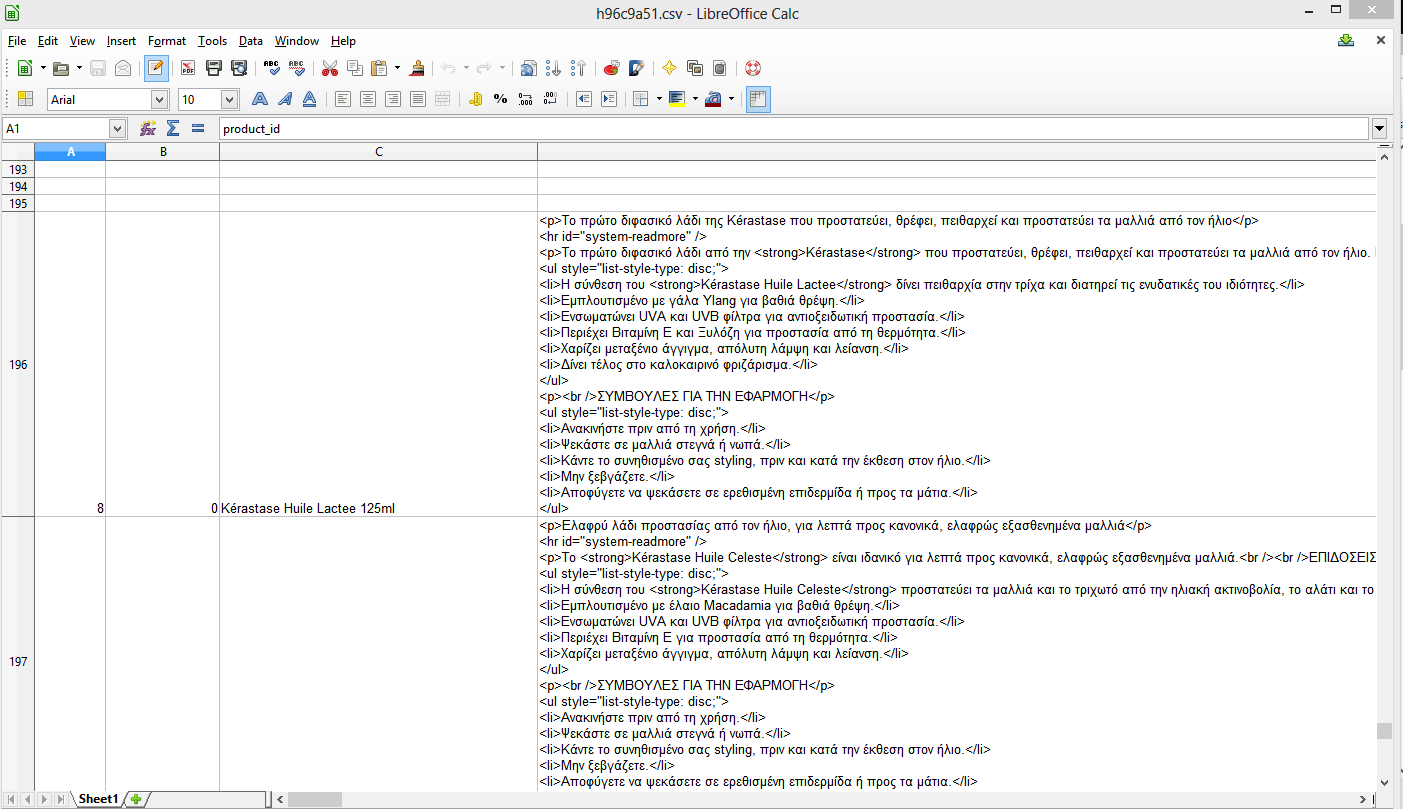Viewport: 1403px width, 809px height.
Task: Toggle Underline formatting
Action: point(310,99)
